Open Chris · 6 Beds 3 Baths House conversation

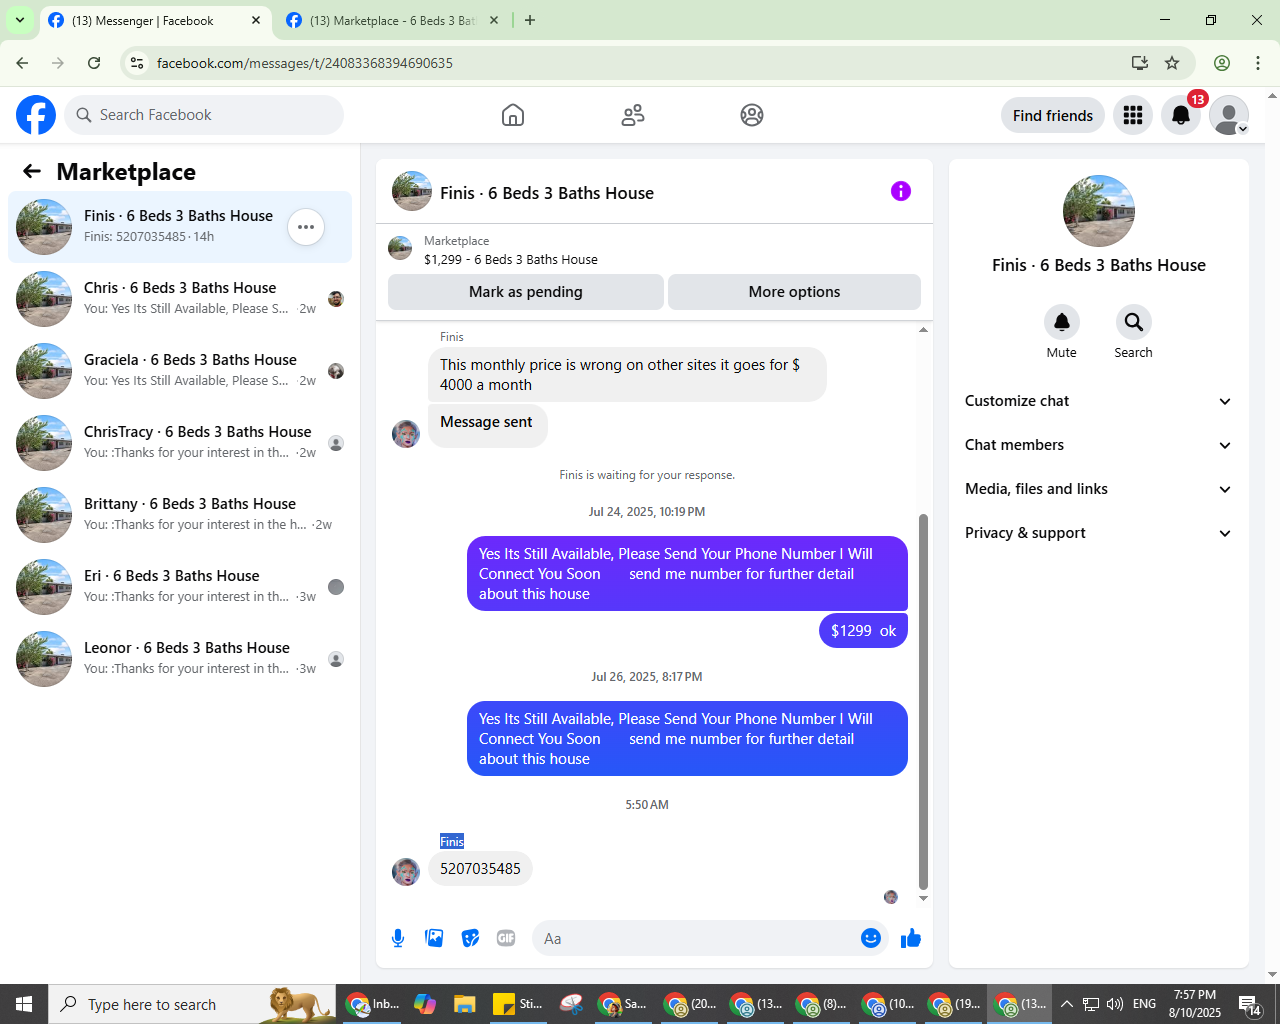pos(180,299)
